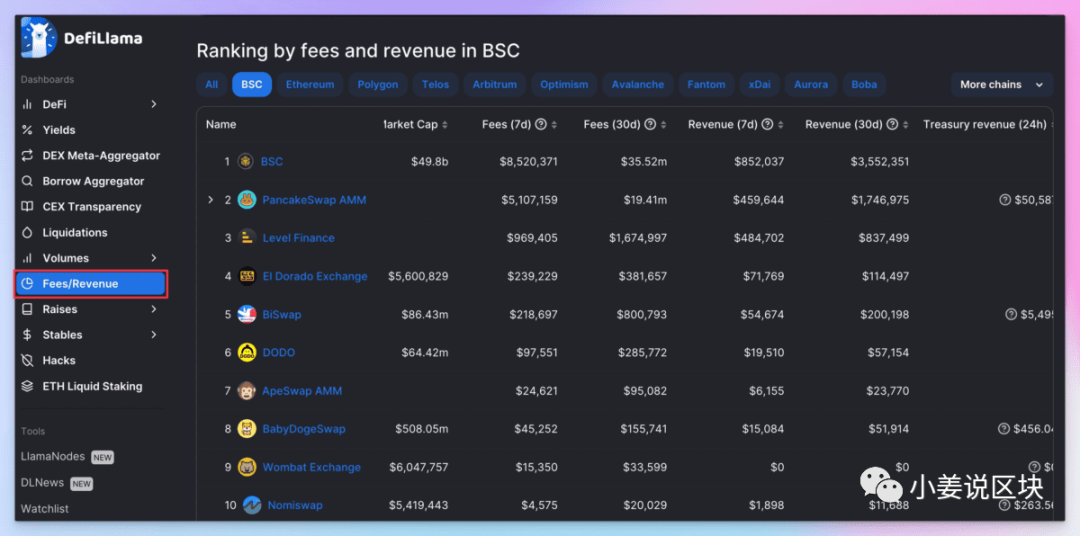Expand the DeFi sidebar submenu arrow
This screenshot has width=1080, height=536.
click(x=154, y=104)
